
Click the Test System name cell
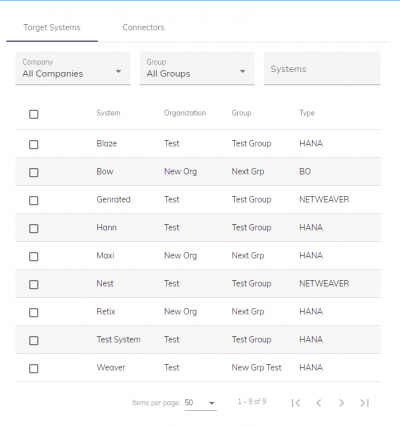pos(118,339)
